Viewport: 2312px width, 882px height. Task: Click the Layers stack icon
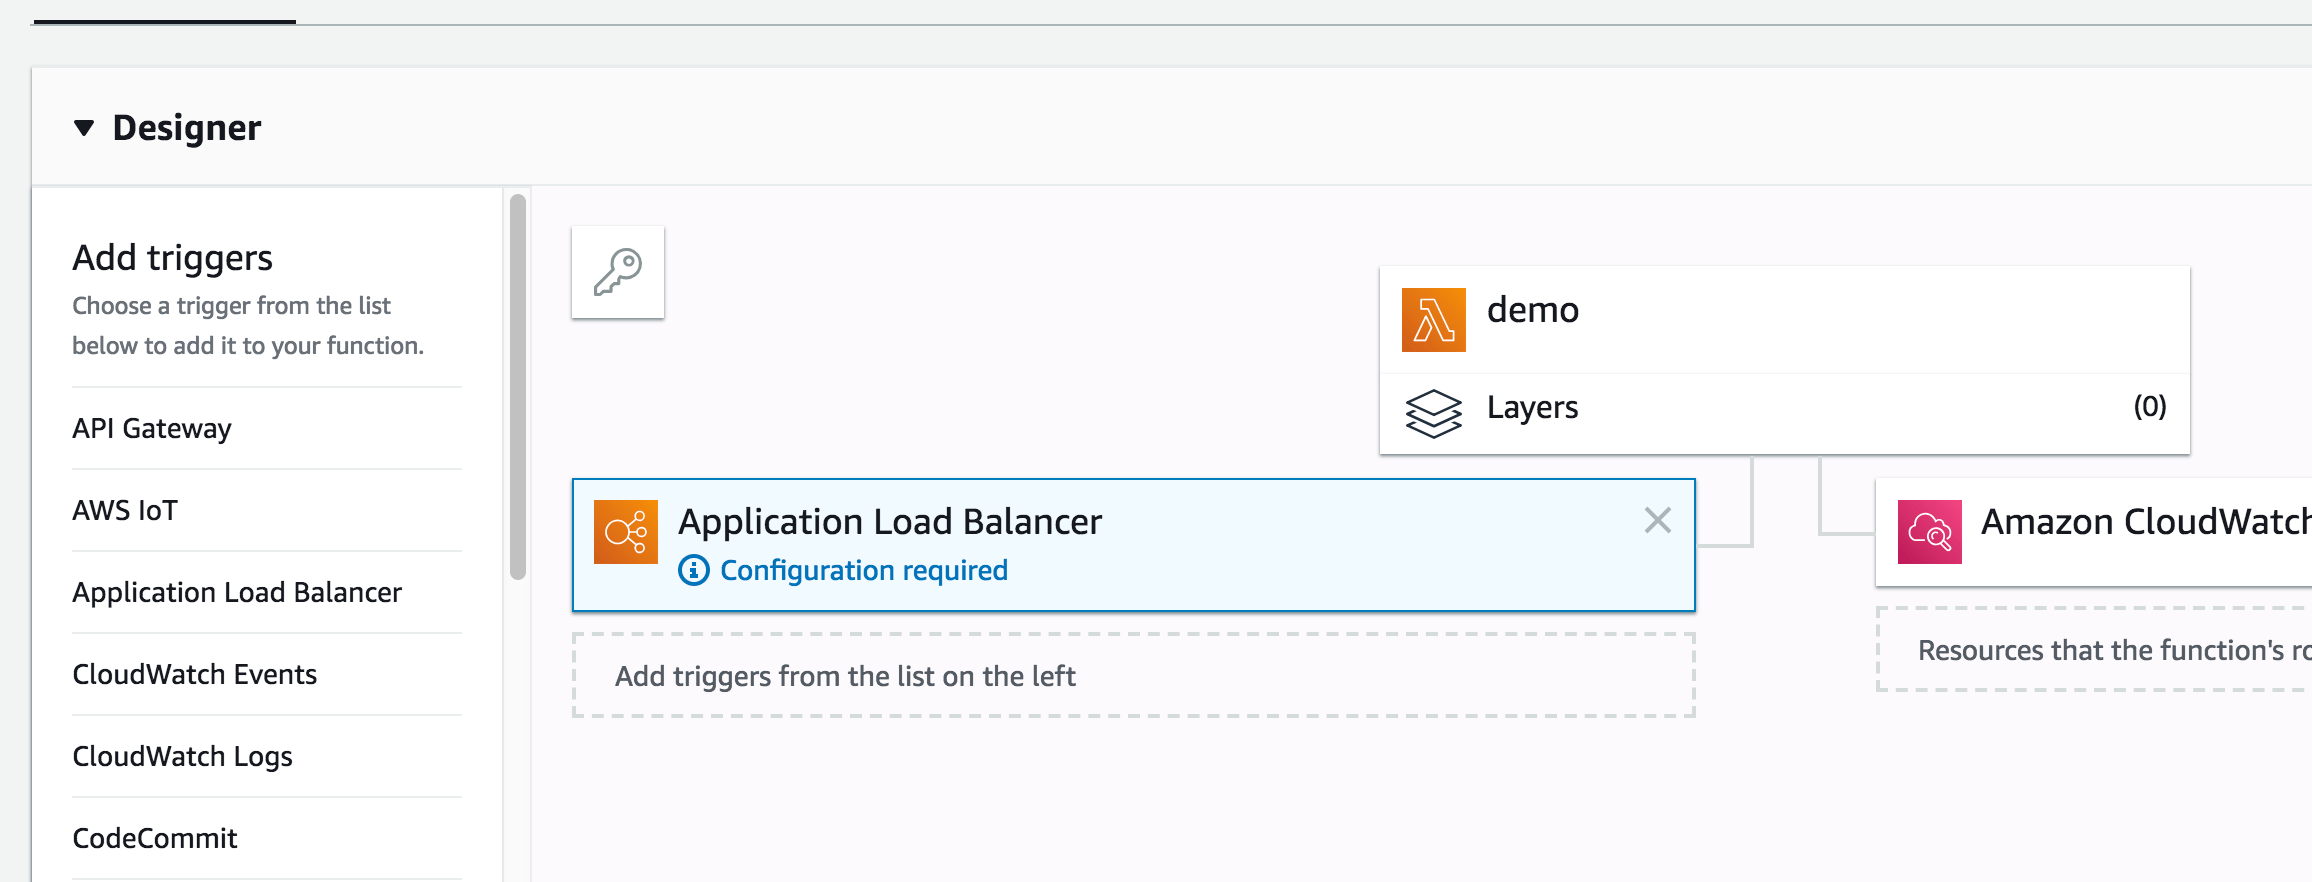pos(1433,413)
